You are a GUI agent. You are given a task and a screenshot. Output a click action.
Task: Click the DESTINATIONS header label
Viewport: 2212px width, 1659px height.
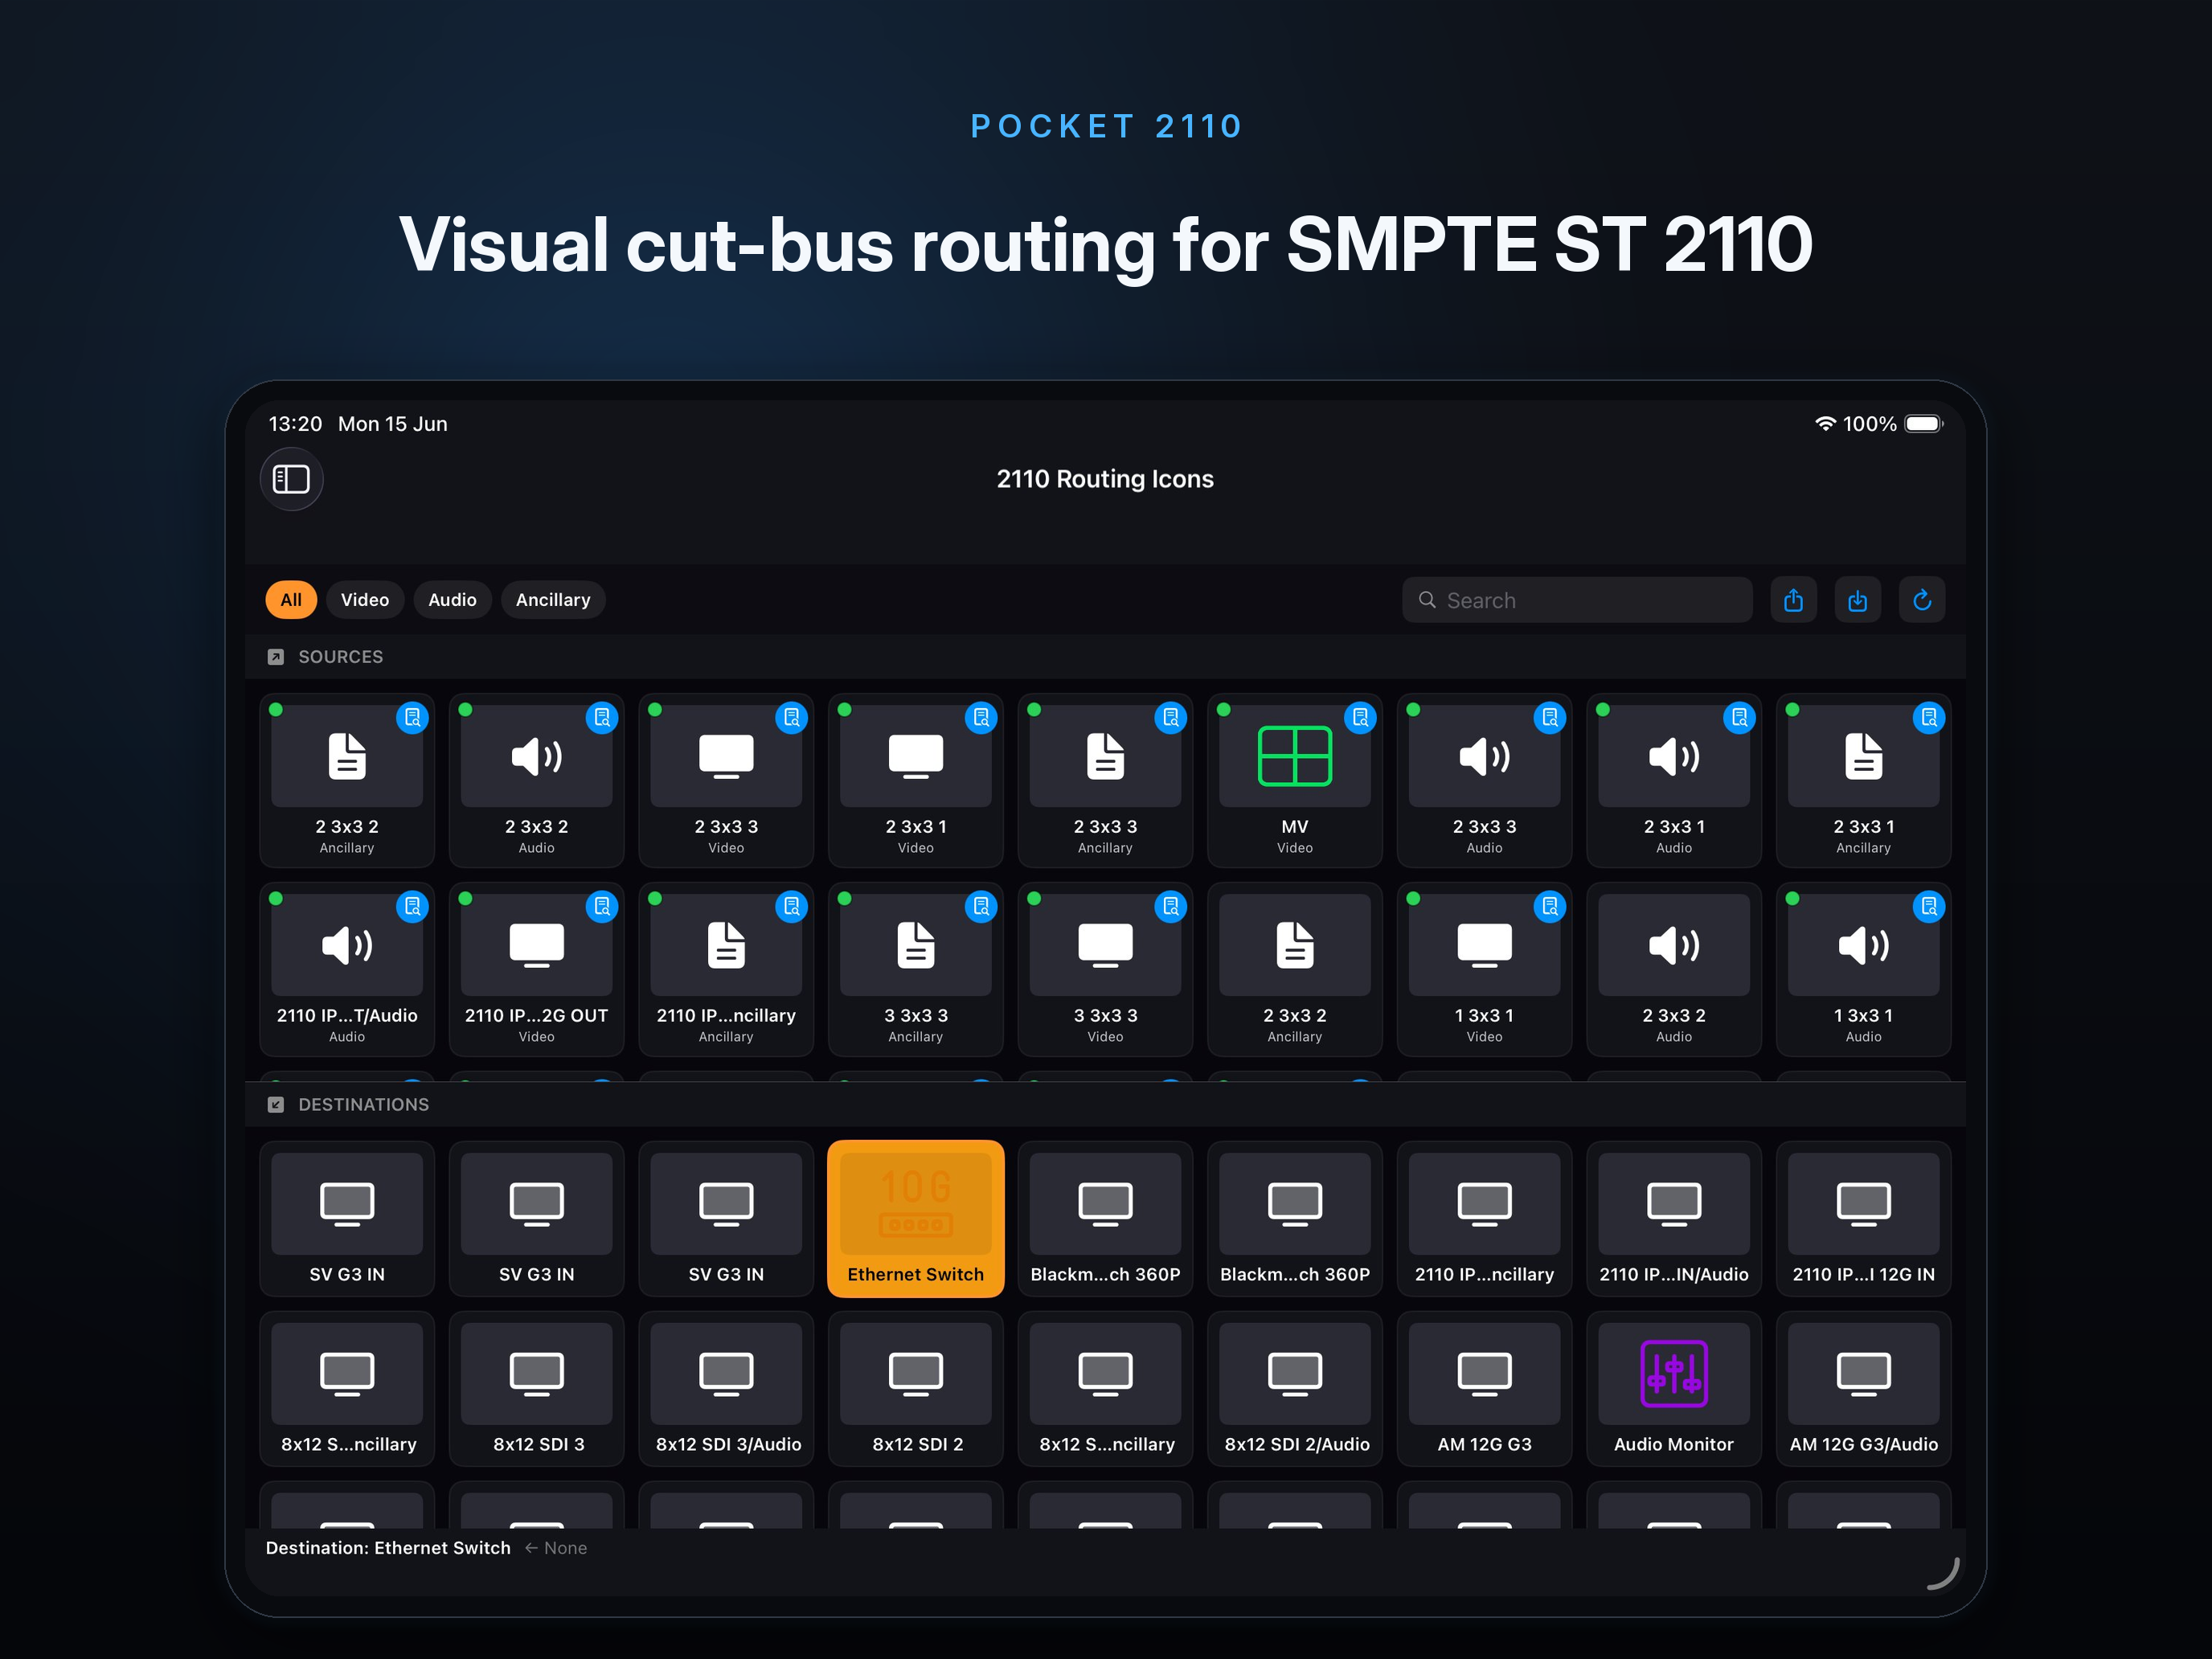(363, 1105)
